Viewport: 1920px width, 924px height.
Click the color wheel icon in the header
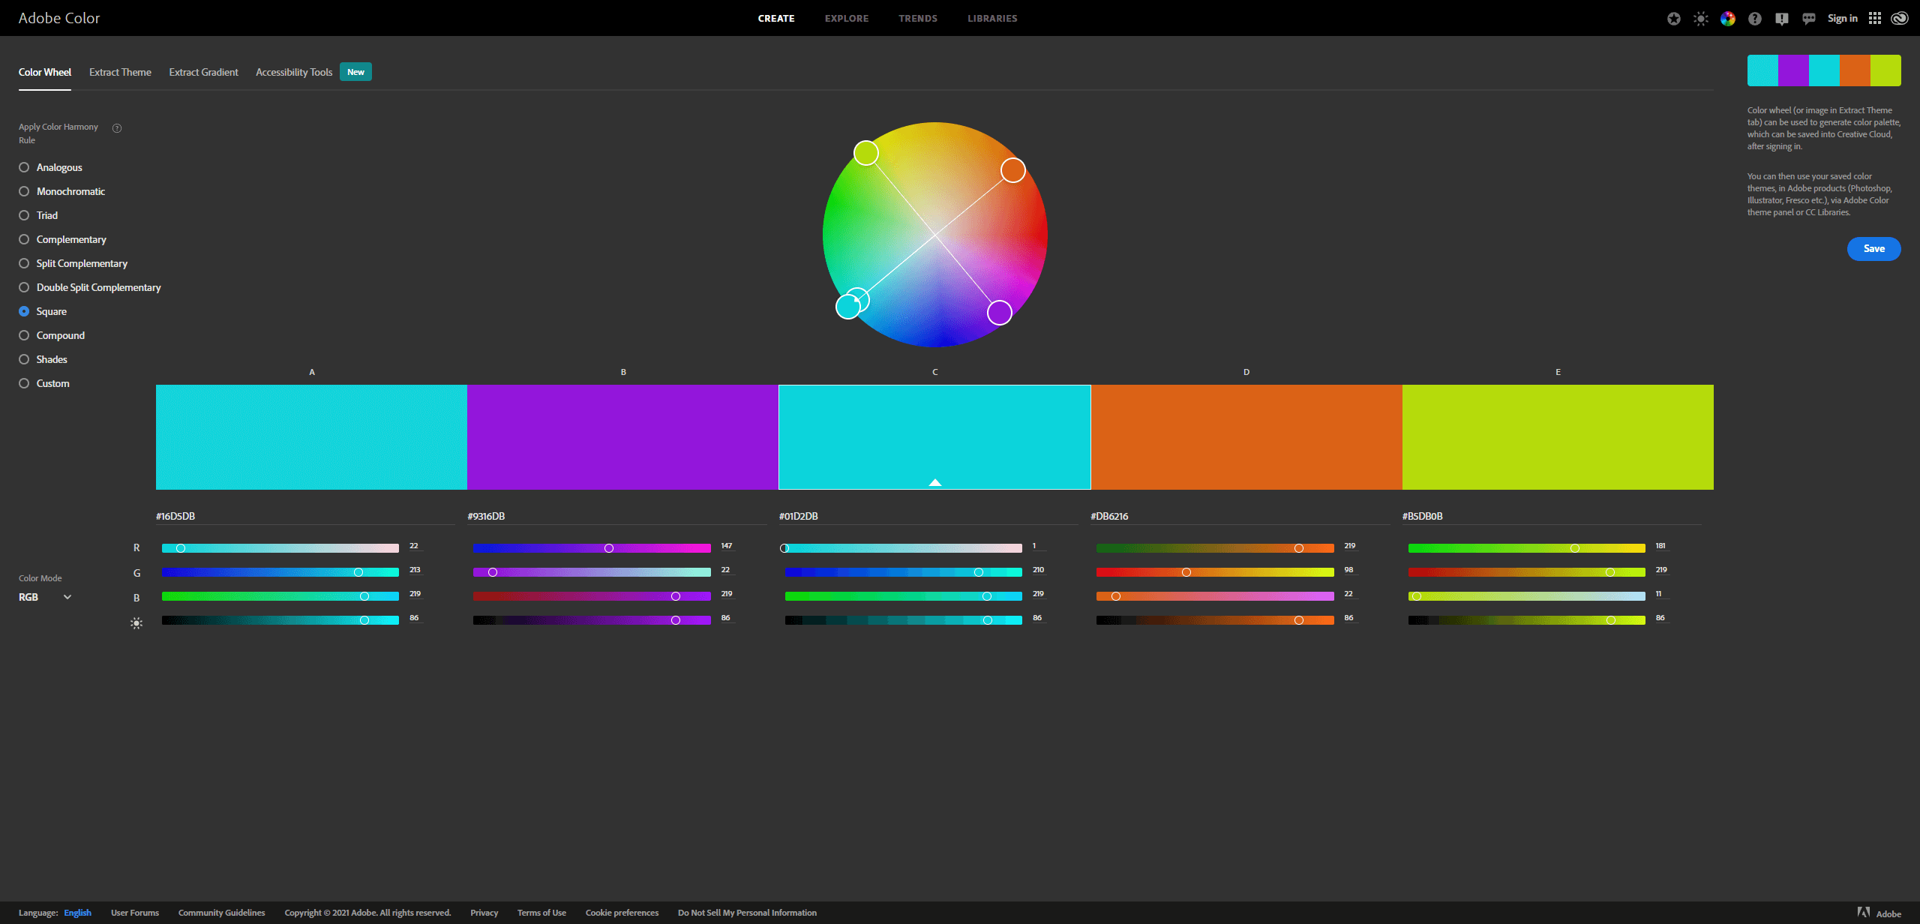(1727, 18)
